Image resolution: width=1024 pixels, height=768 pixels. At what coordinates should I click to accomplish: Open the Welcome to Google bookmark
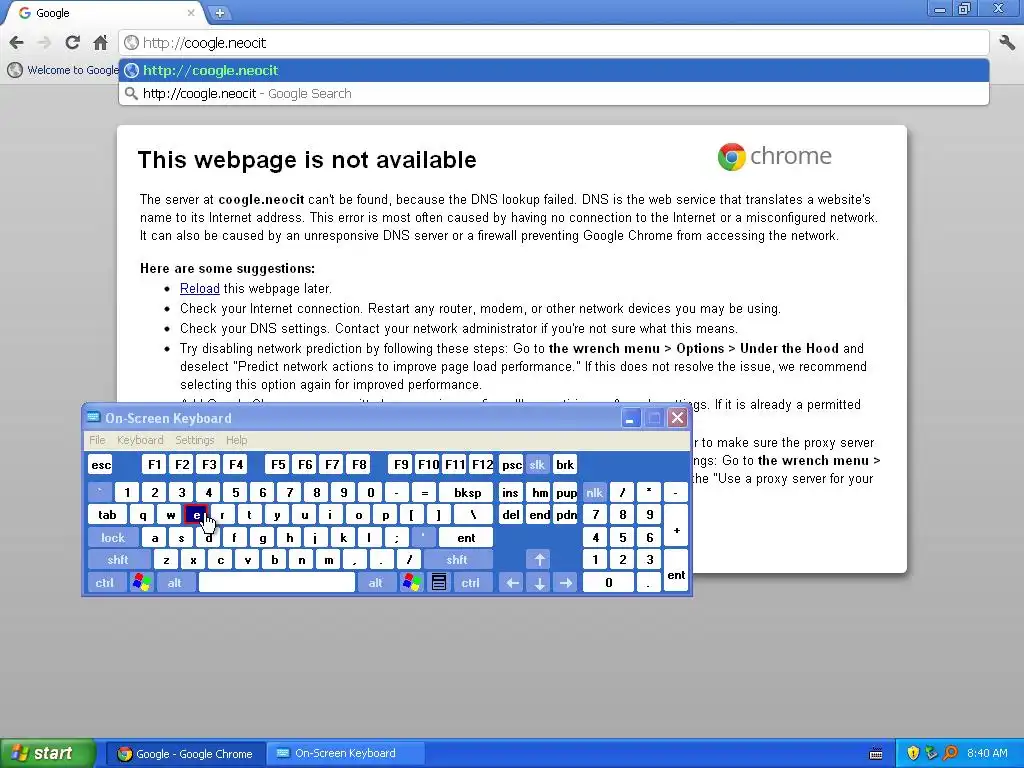63,70
